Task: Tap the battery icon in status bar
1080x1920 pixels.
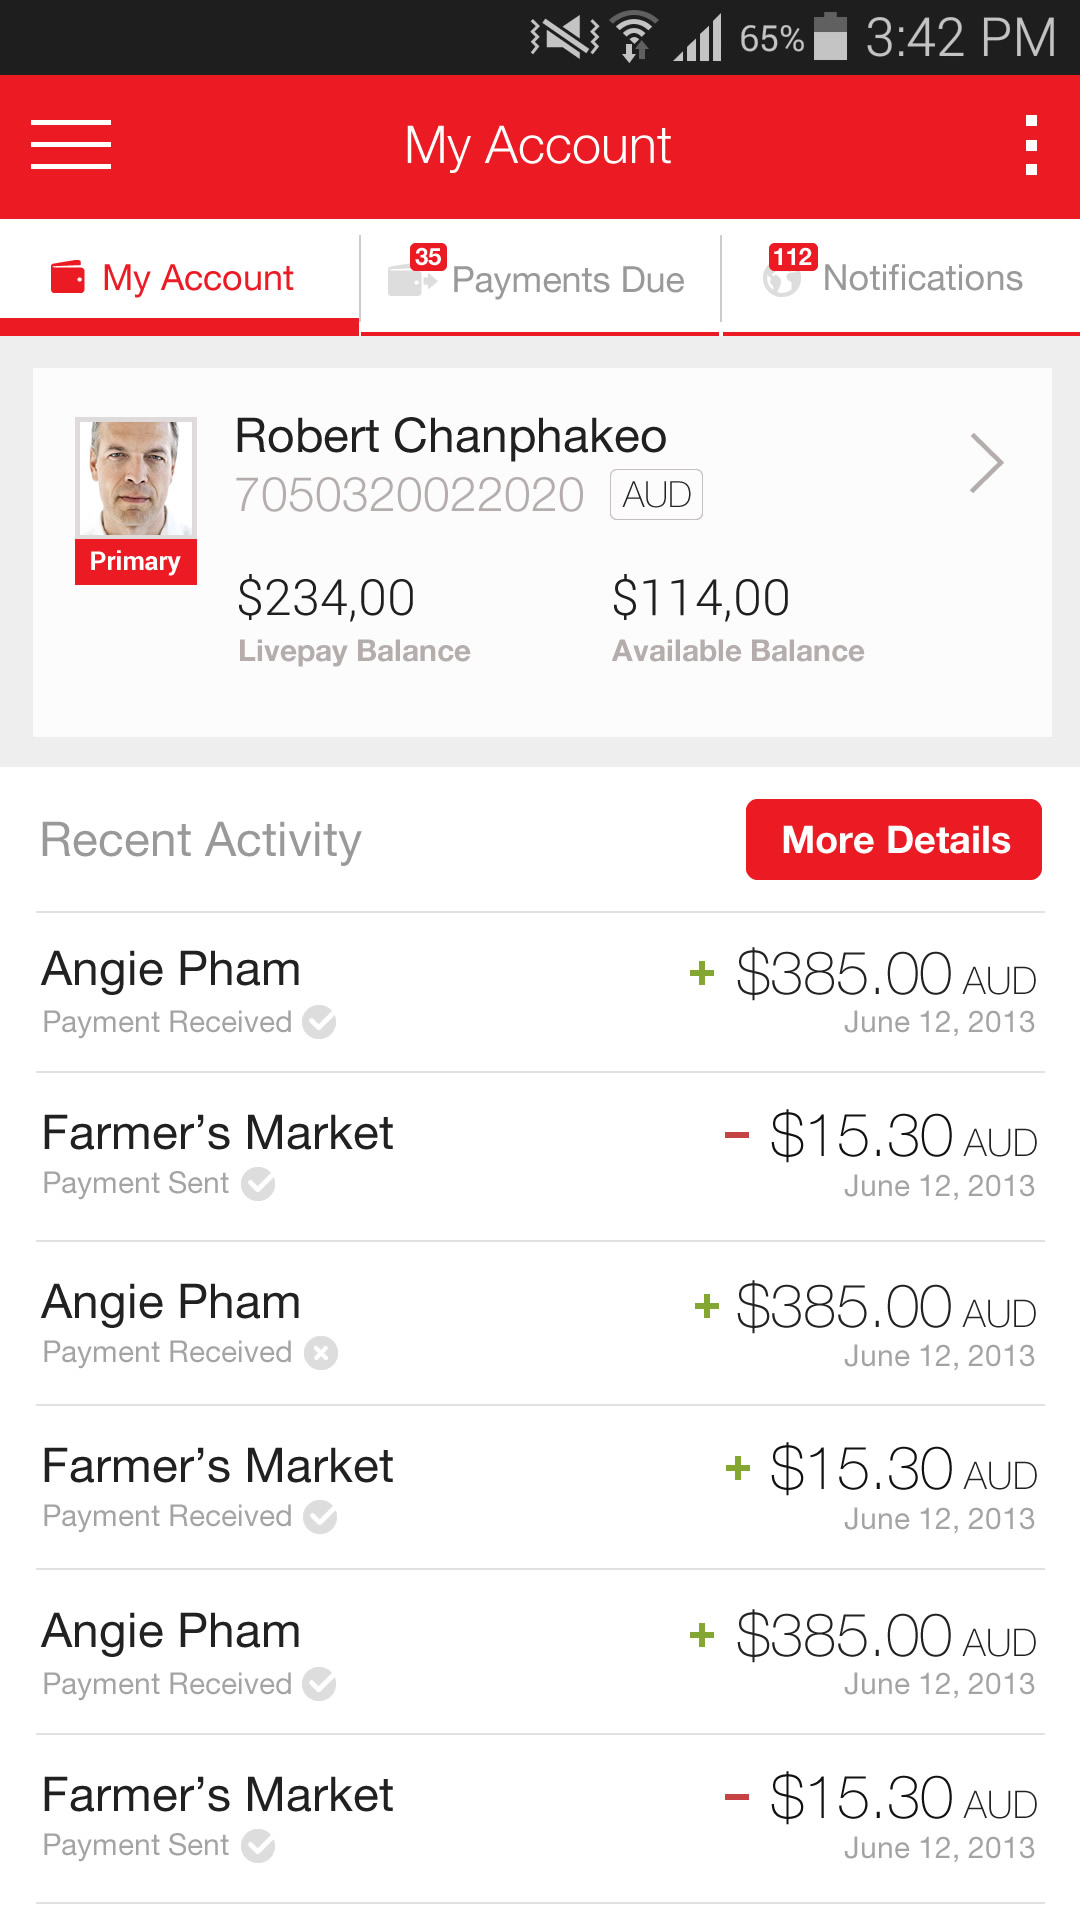Action: click(x=830, y=37)
